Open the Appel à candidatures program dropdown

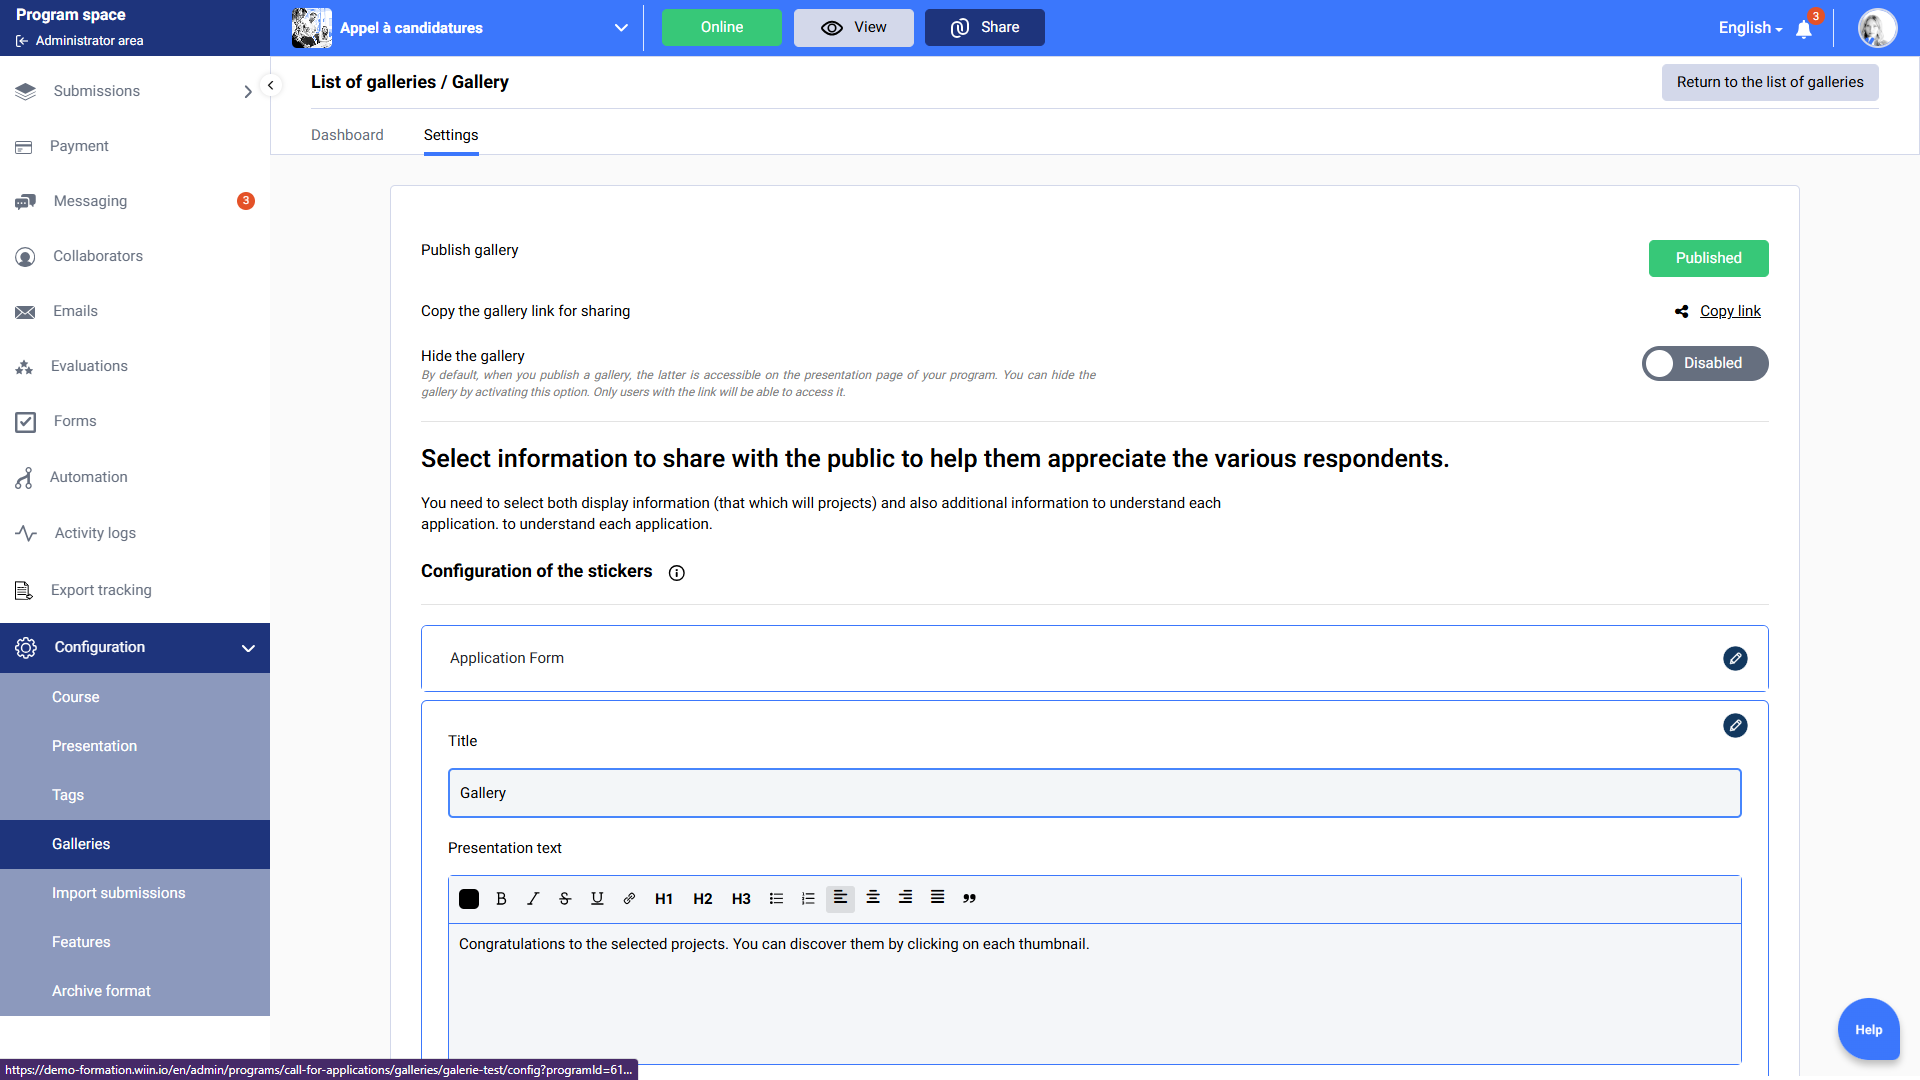621,28
